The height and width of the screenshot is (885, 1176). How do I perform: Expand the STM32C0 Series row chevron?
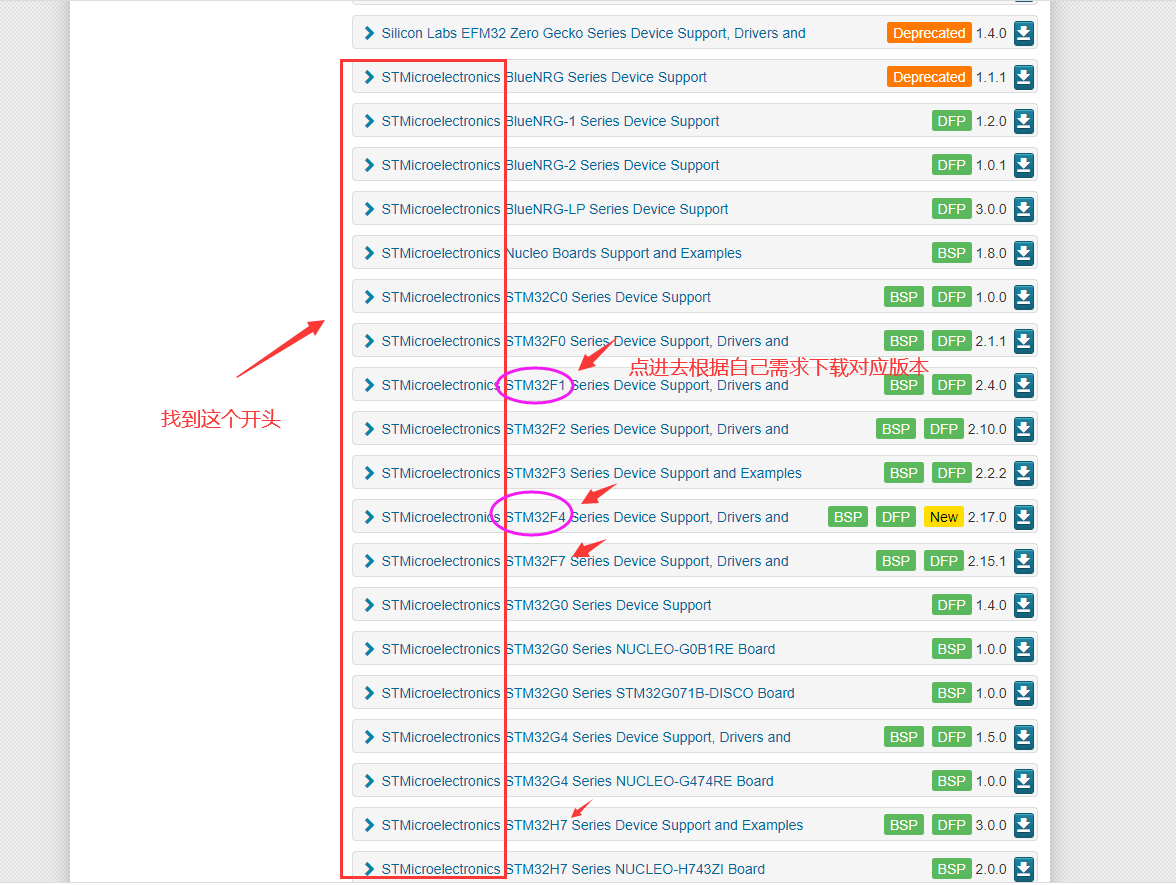[x=369, y=297]
